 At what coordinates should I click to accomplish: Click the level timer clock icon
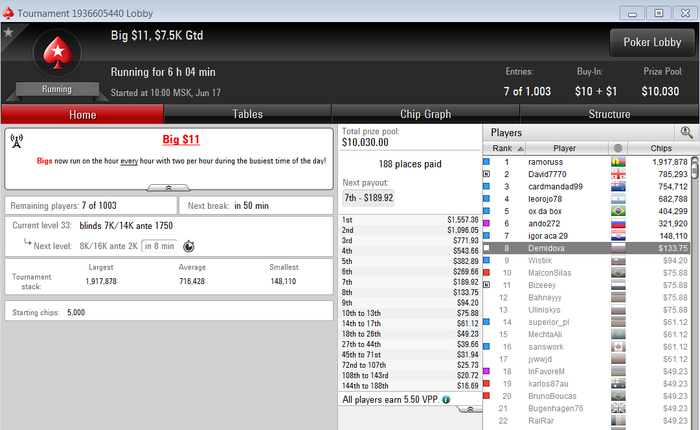pyautogui.click(x=189, y=246)
